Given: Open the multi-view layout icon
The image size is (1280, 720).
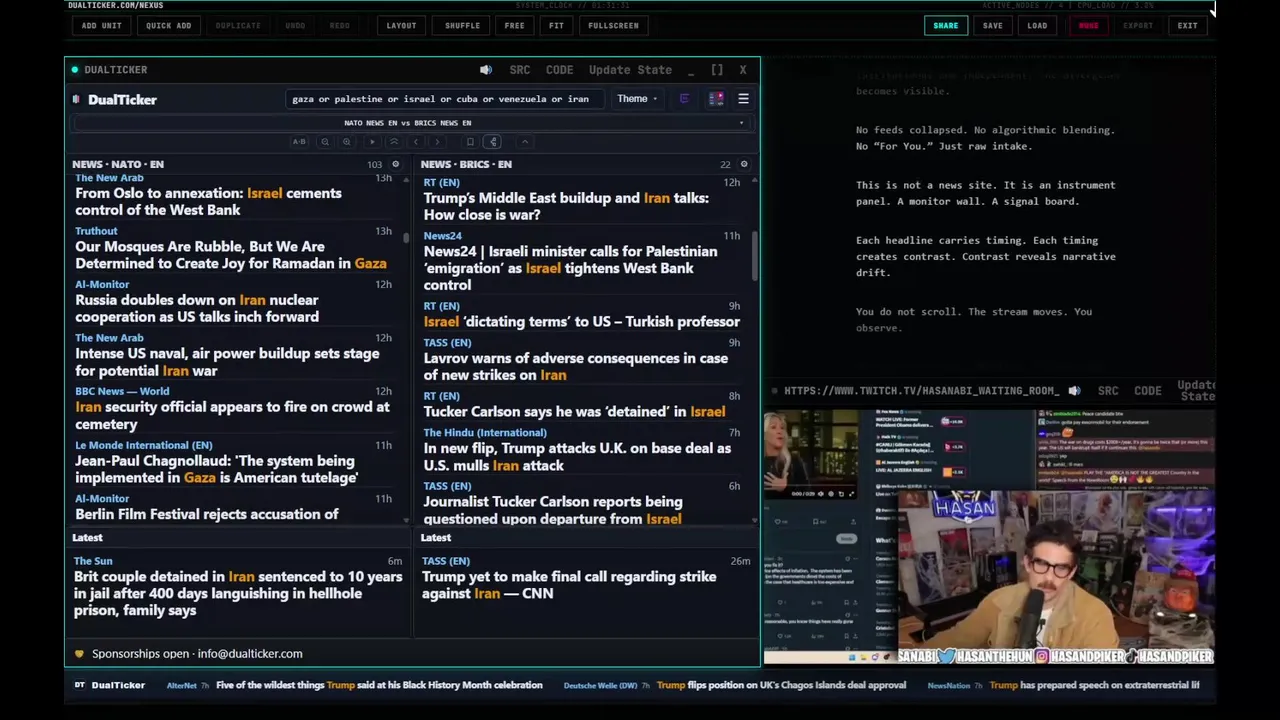Looking at the screenshot, I should pyautogui.click(x=716, y=99).
